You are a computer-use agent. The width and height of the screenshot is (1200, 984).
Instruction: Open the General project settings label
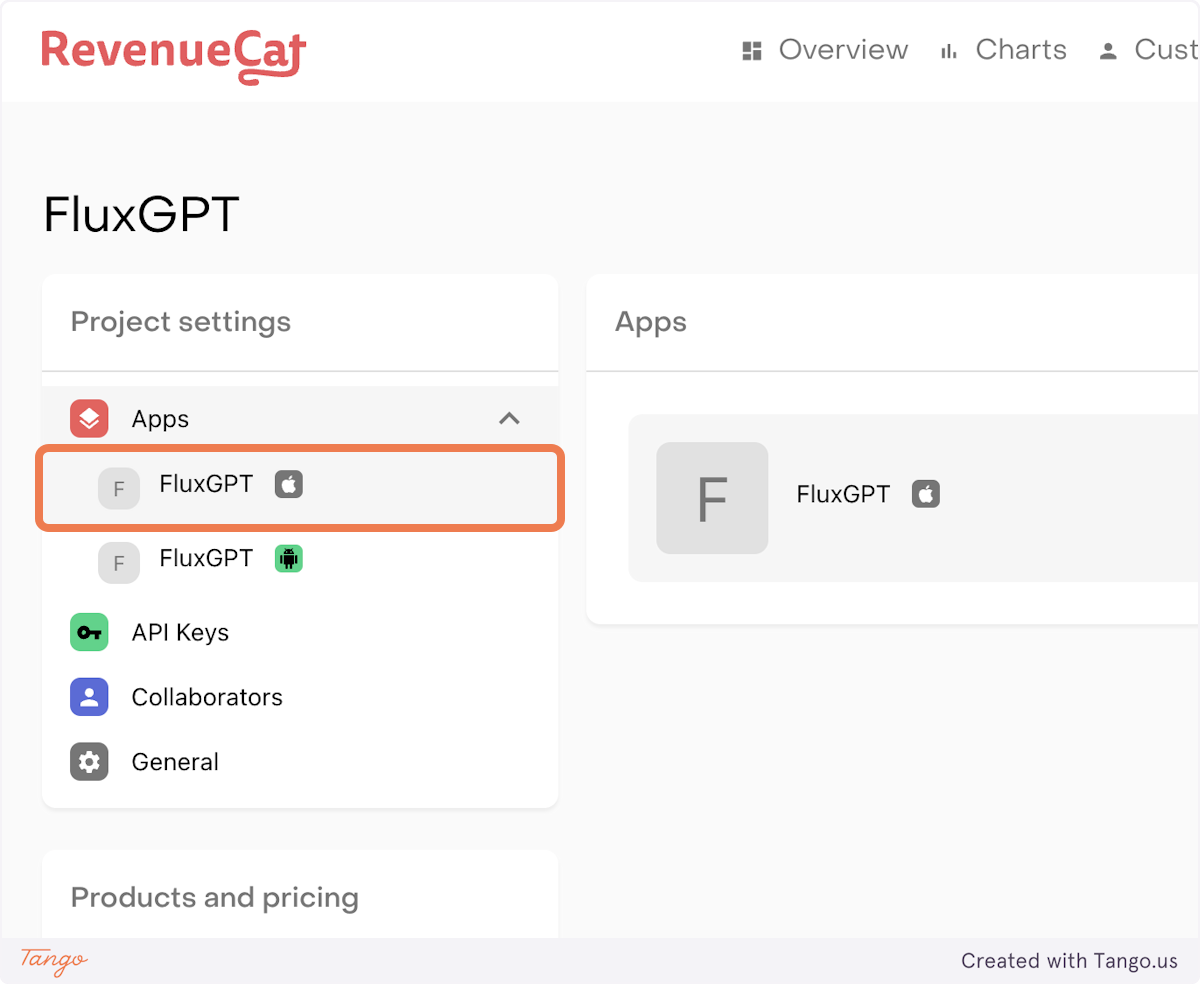tap(175, 762)
